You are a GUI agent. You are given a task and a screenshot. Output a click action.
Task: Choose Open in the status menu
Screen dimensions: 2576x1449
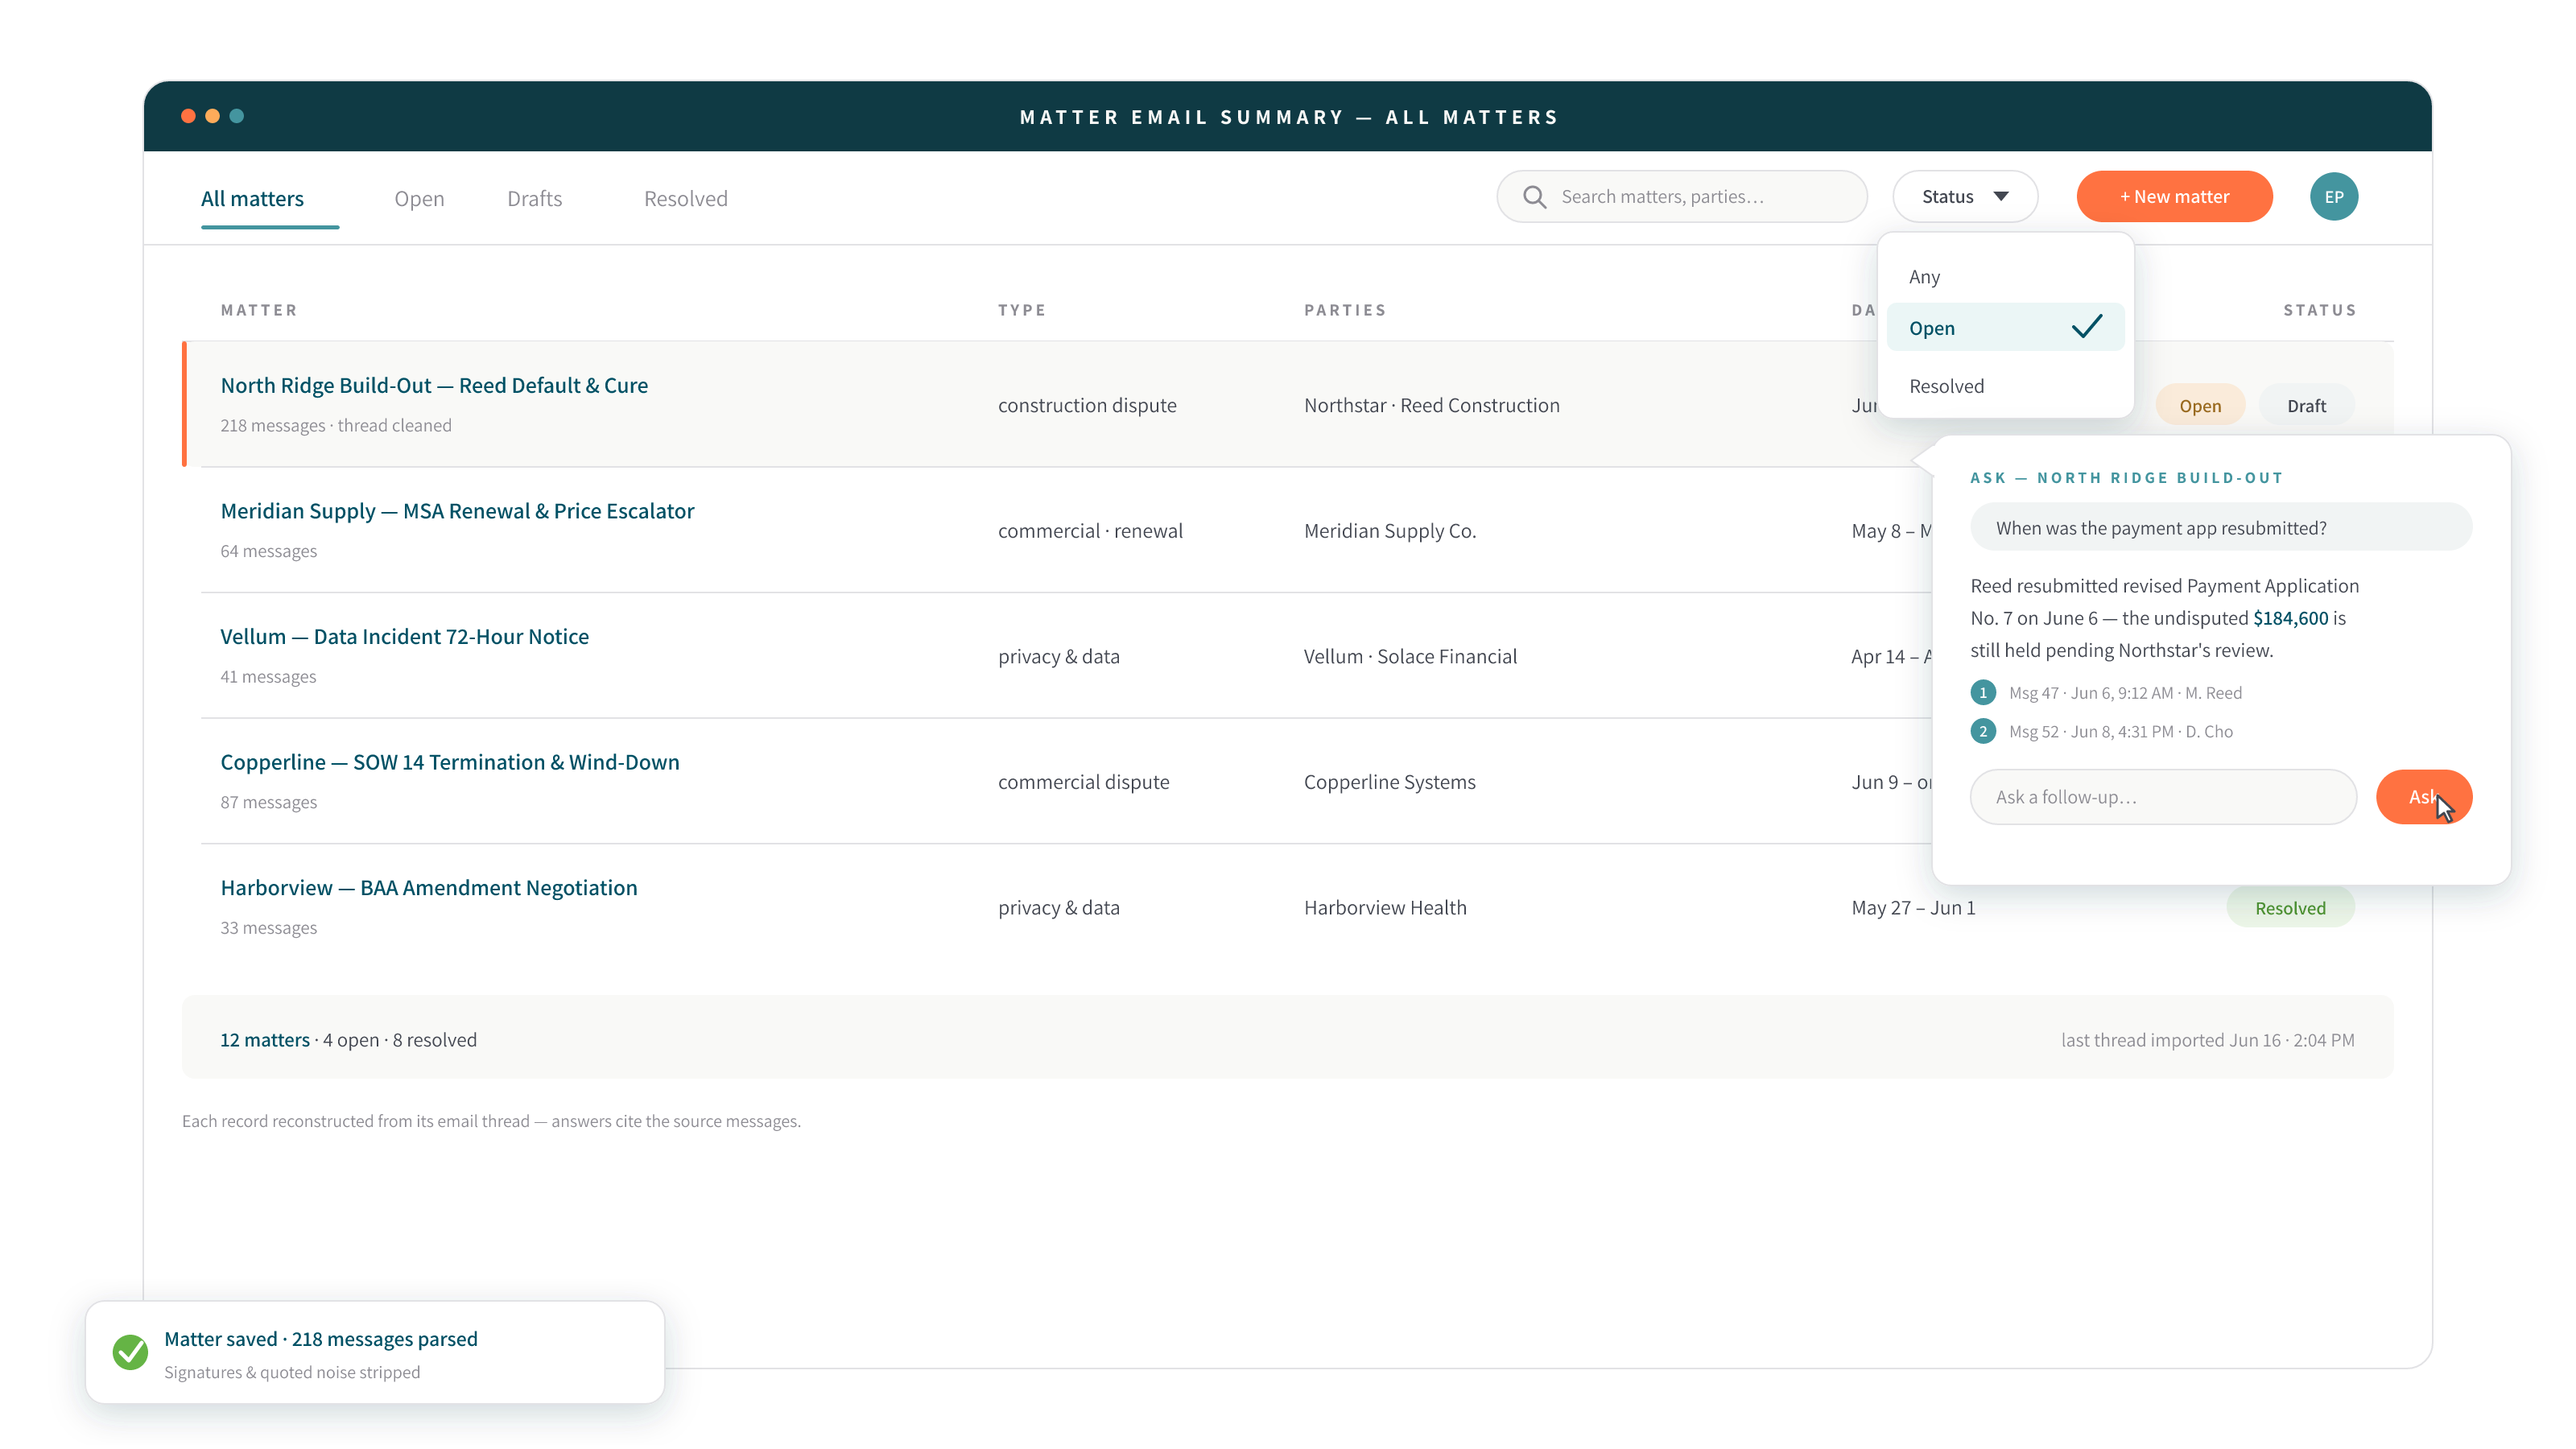pyautogui.click(x=2005, y=328)
